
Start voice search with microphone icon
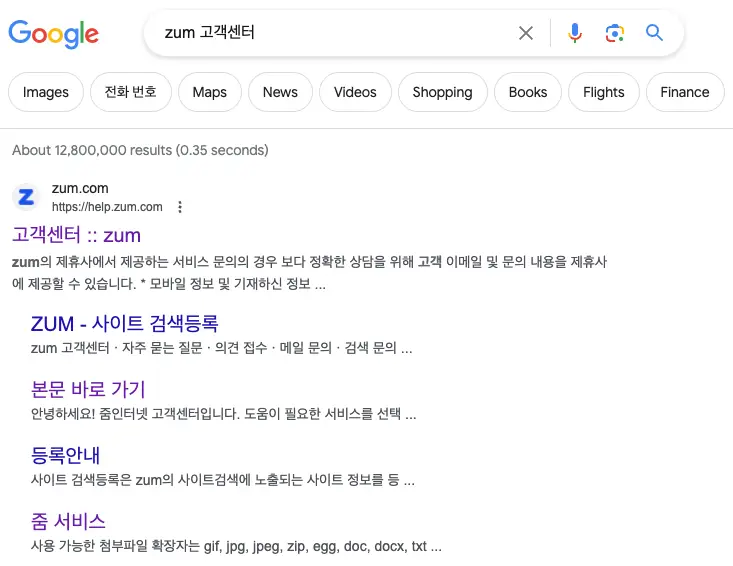pos(575,33)
